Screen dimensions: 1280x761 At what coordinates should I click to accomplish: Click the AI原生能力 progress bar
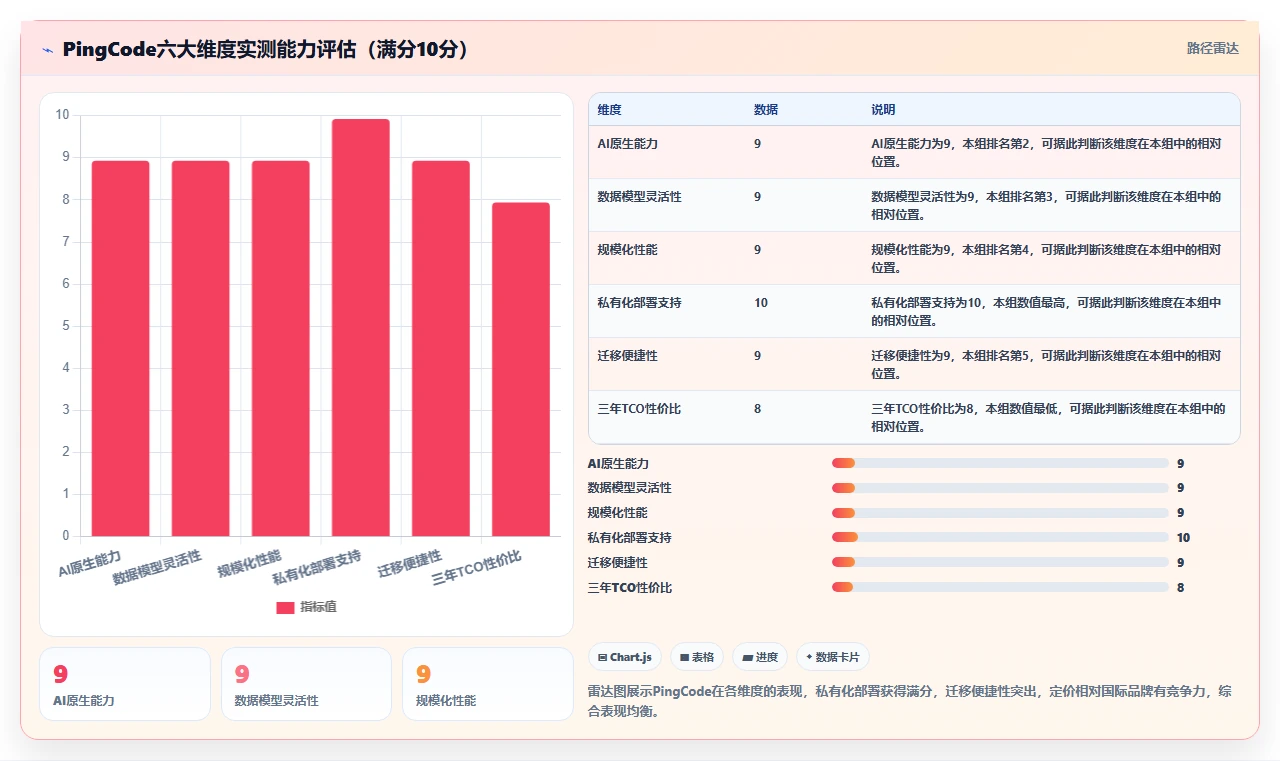(1000, 463)
